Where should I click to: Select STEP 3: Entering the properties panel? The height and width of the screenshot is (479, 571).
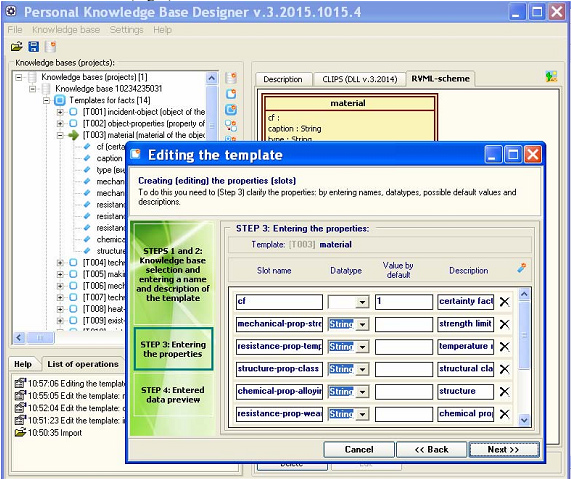click(x=173, y=349)
